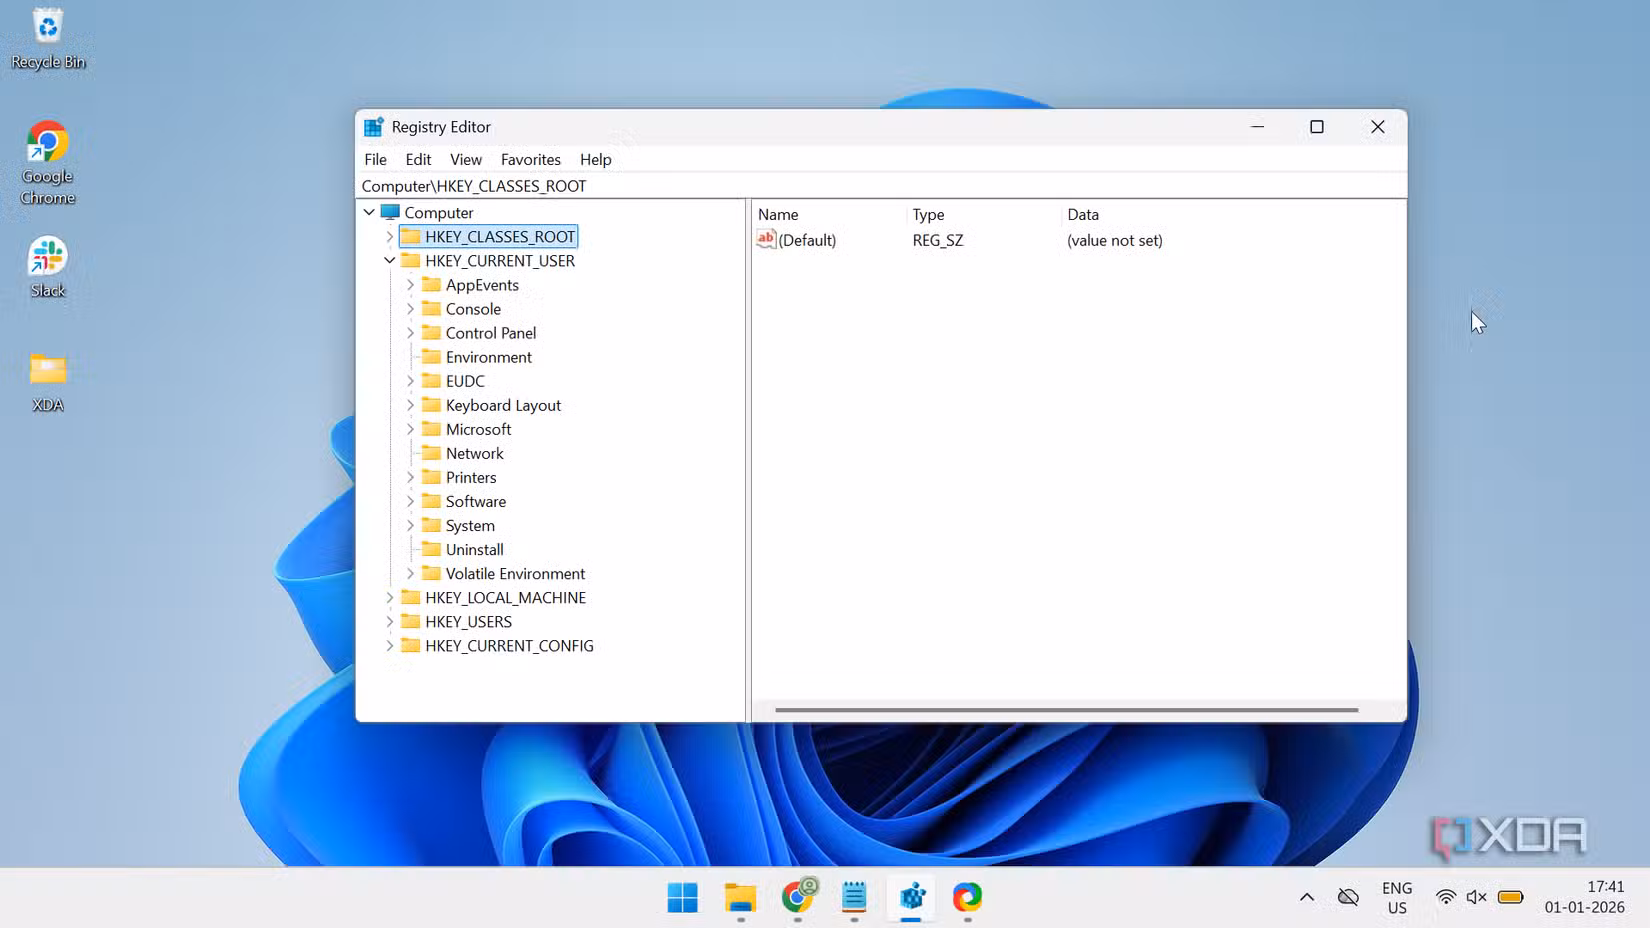Expand the EUDC key chevron
This screenshot has height=928, width=1650.
point(410,381)
